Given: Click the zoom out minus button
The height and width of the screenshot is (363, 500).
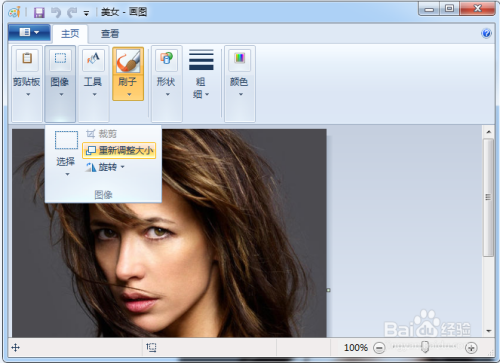Looking at the screenshot, I should pyautogui.click(x=379, y=348).
